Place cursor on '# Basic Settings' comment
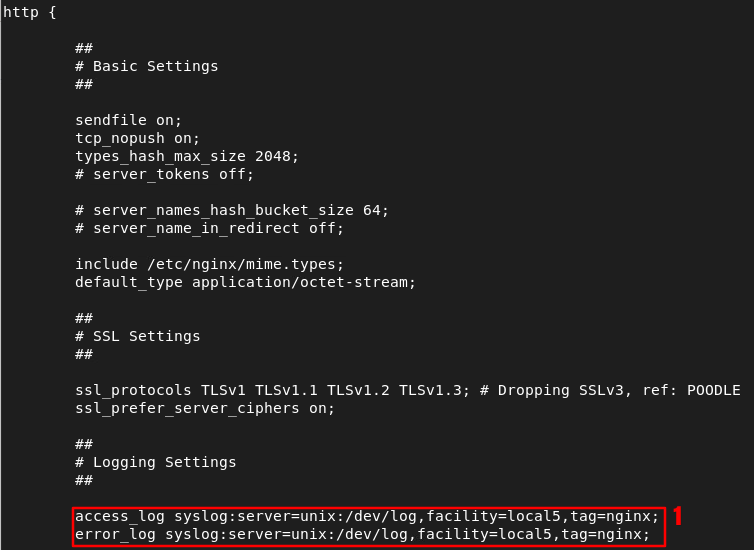The height and width of the screenshot is (550, 754). [146, 66]
